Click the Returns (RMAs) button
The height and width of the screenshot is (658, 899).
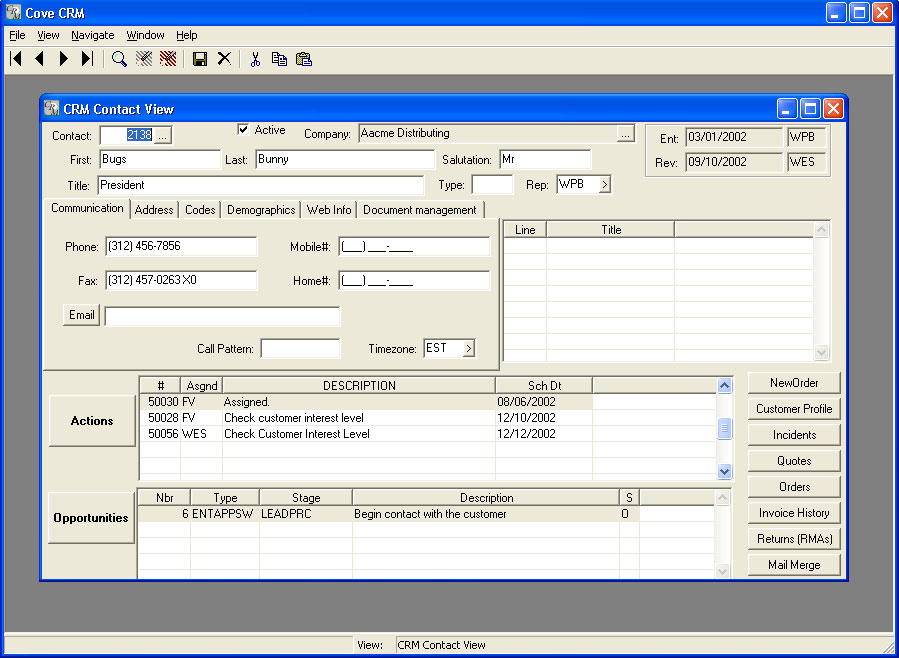[794, 539]
